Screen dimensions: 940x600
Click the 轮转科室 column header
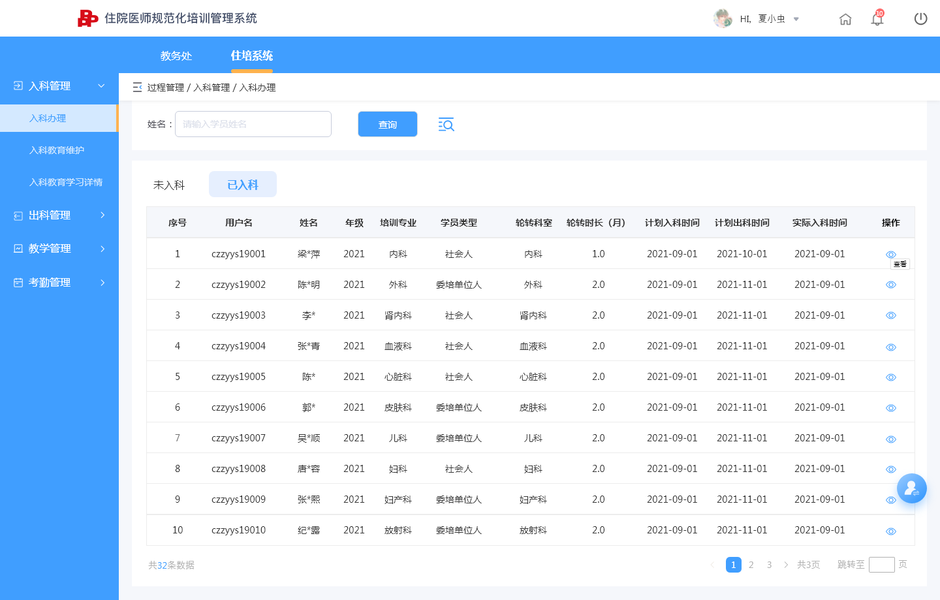534,222
